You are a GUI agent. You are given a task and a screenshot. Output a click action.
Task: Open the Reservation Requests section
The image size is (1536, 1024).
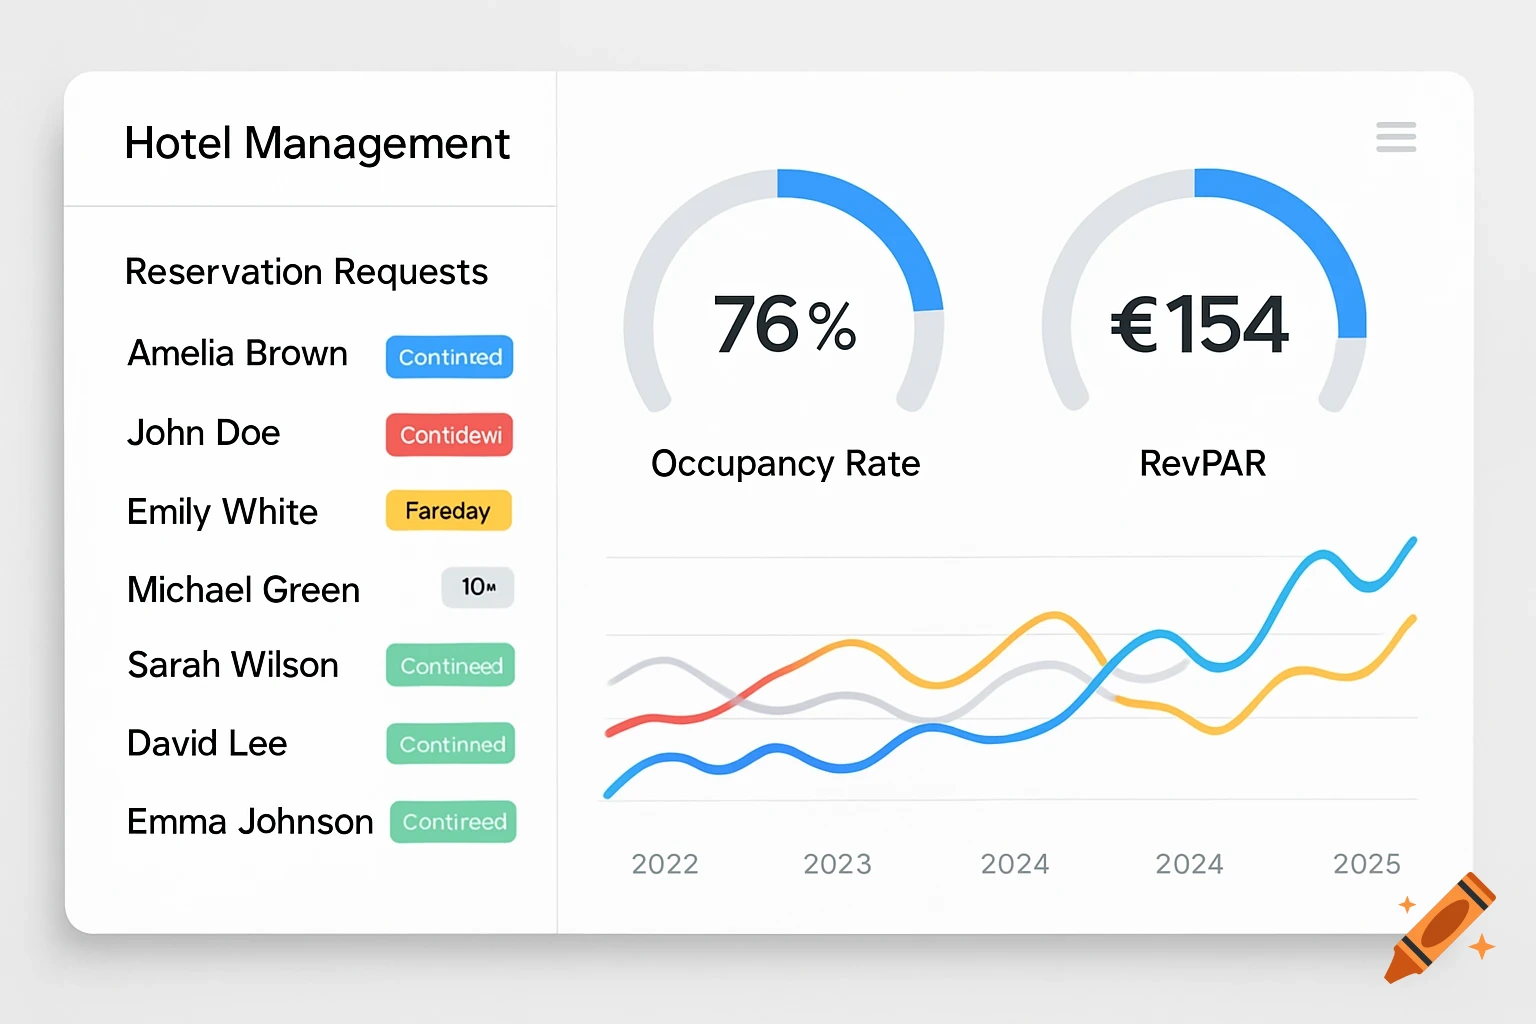click(x=307, y=271)
